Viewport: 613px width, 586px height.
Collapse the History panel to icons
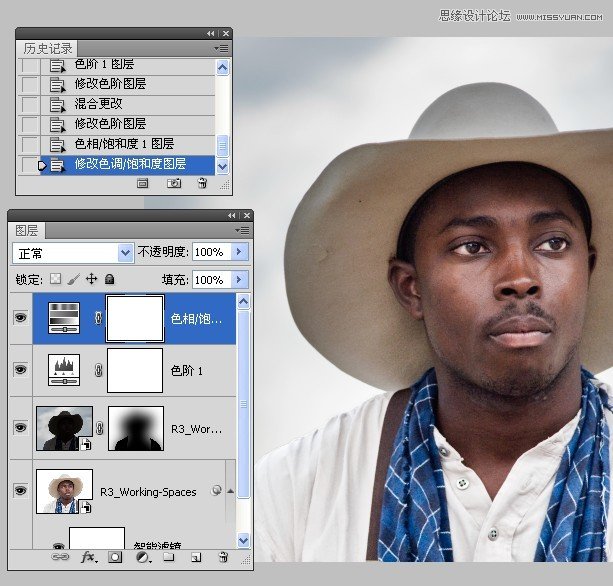[211, 34]
